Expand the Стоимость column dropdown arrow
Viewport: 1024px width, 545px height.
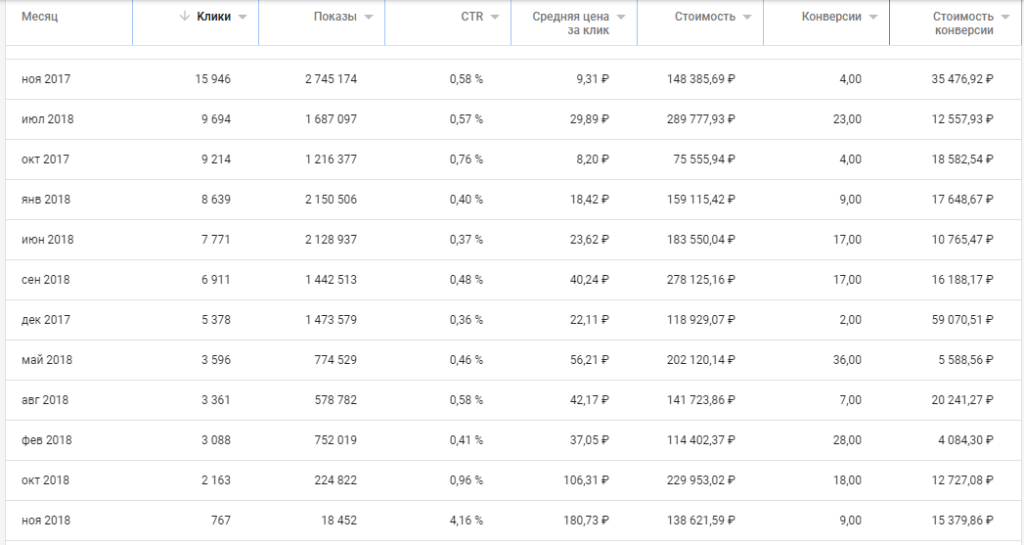click(747, 17)
